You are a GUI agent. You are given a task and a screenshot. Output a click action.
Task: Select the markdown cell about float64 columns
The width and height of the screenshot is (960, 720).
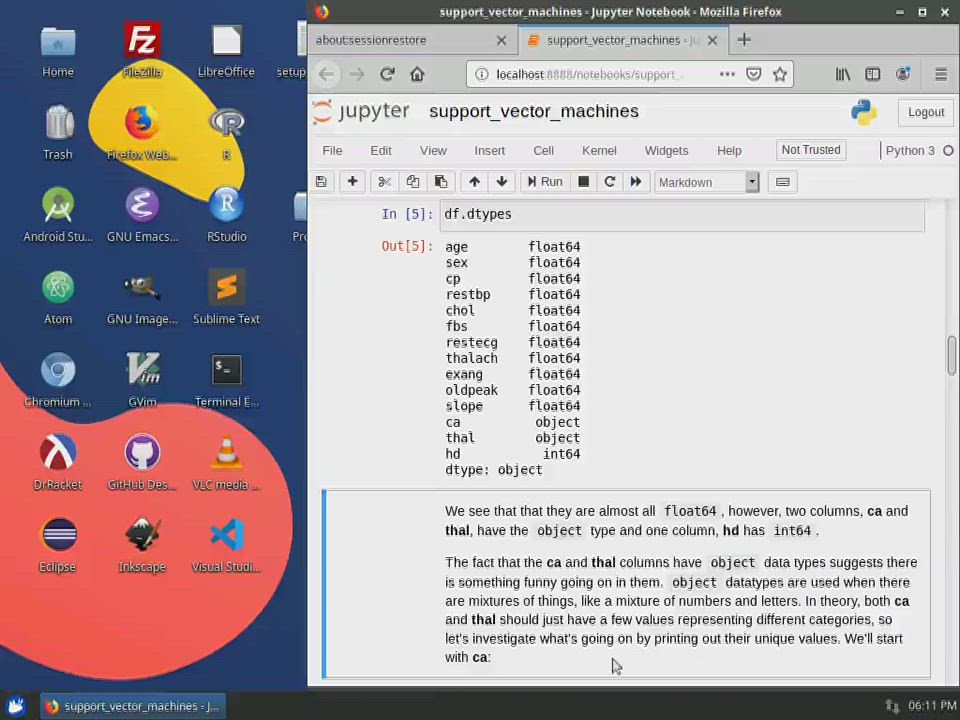pos(626,584)
